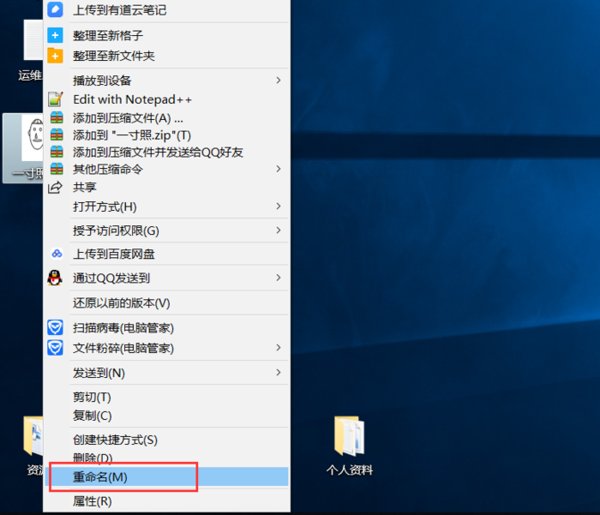
Task: Open 打开方式(H) menu entry
Action: coord(166,207)
